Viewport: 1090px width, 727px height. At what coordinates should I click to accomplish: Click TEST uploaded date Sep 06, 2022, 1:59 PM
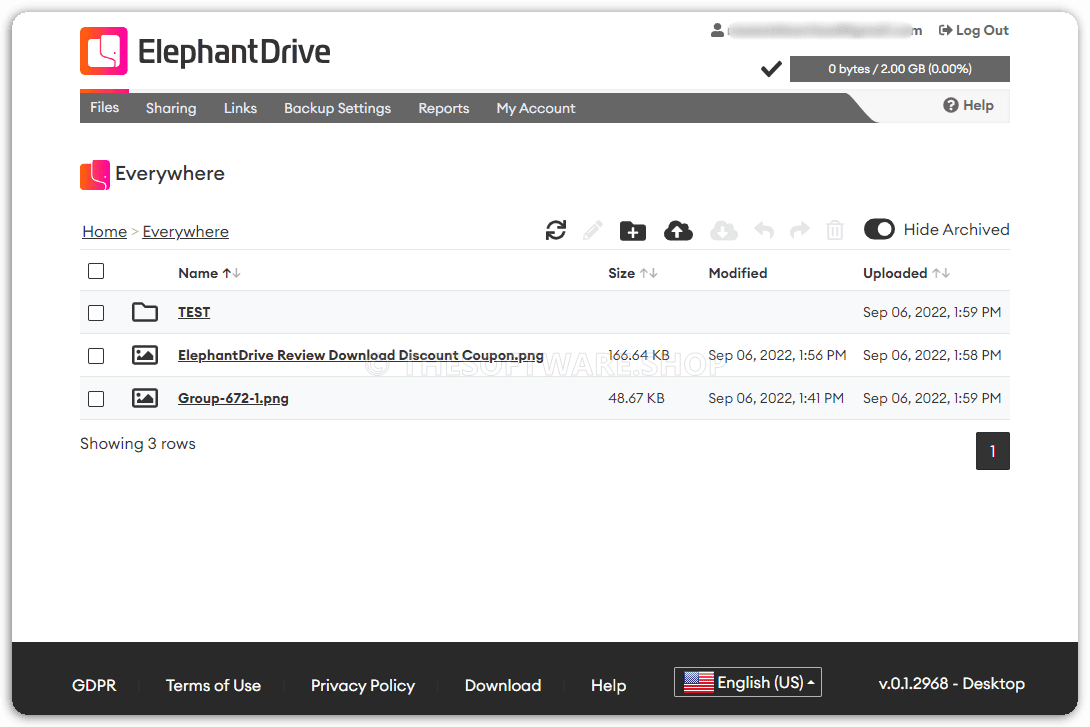coord(932,312)
